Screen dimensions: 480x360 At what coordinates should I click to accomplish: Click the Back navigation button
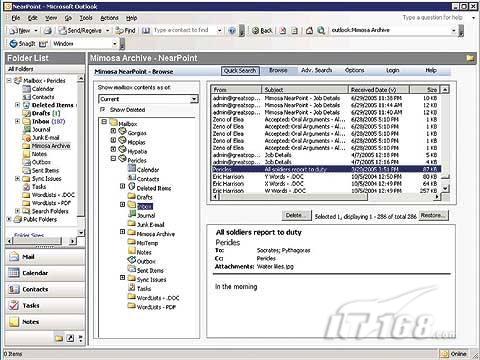coord(262,31)
